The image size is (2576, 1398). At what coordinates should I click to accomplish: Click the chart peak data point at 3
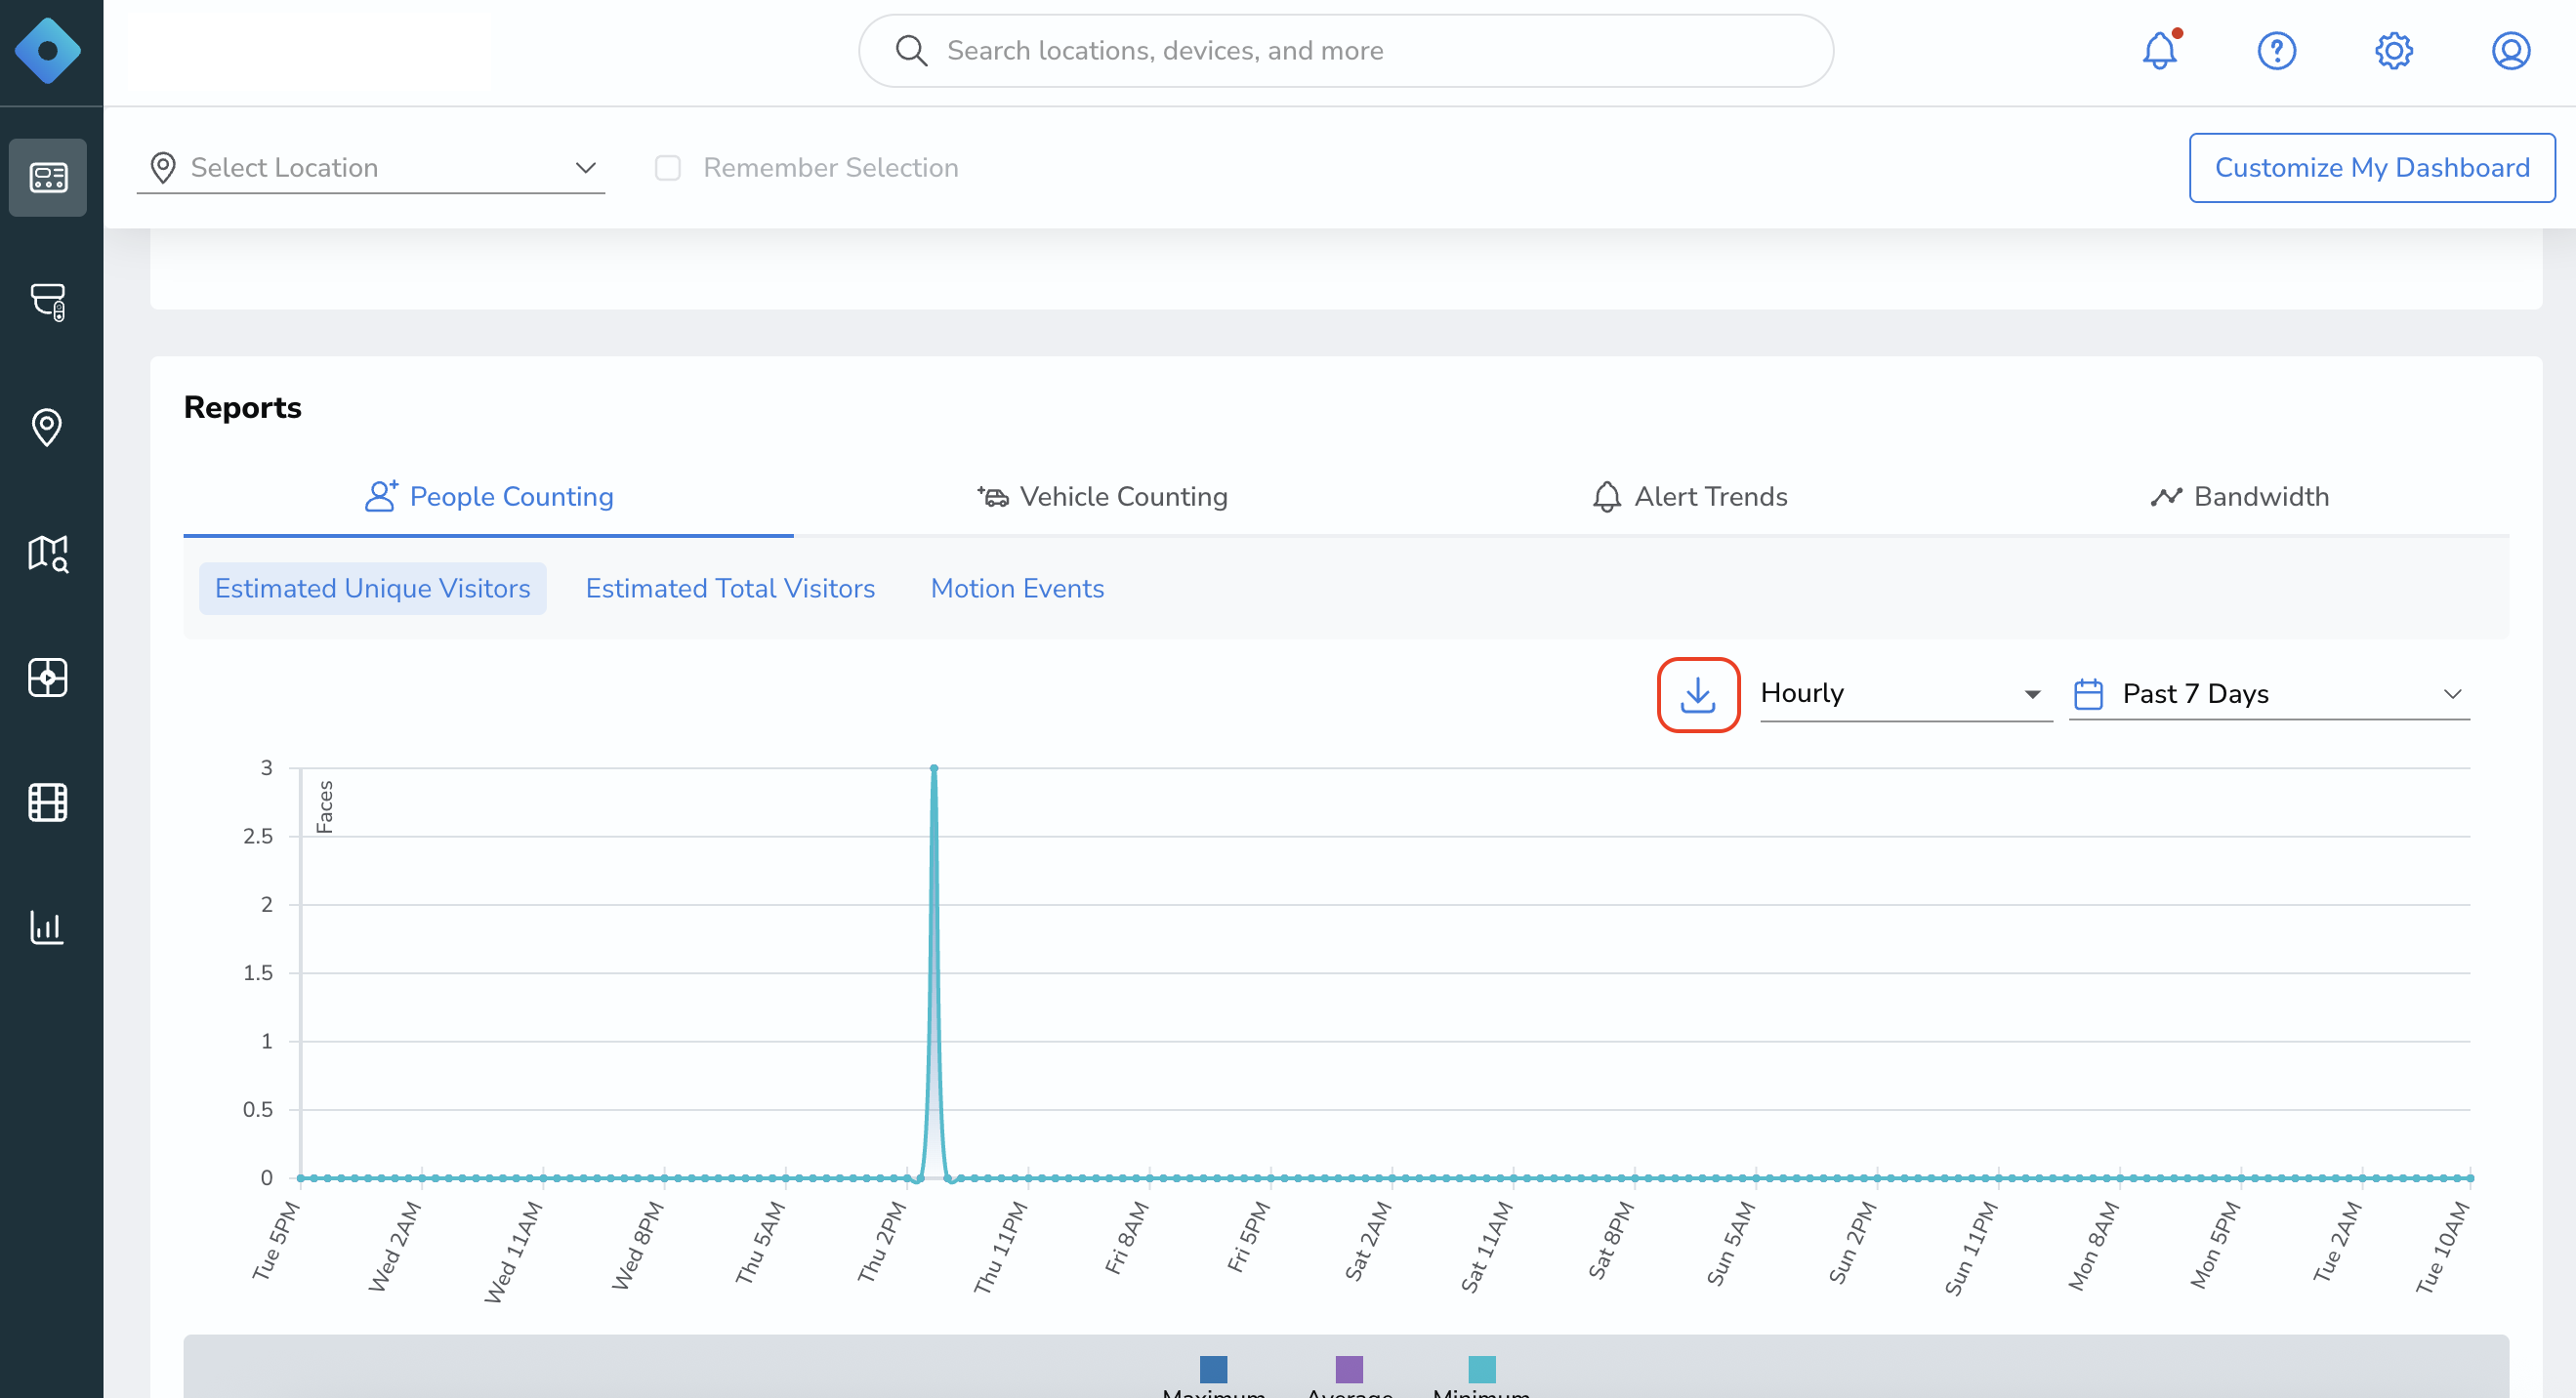tap(934, 768)
